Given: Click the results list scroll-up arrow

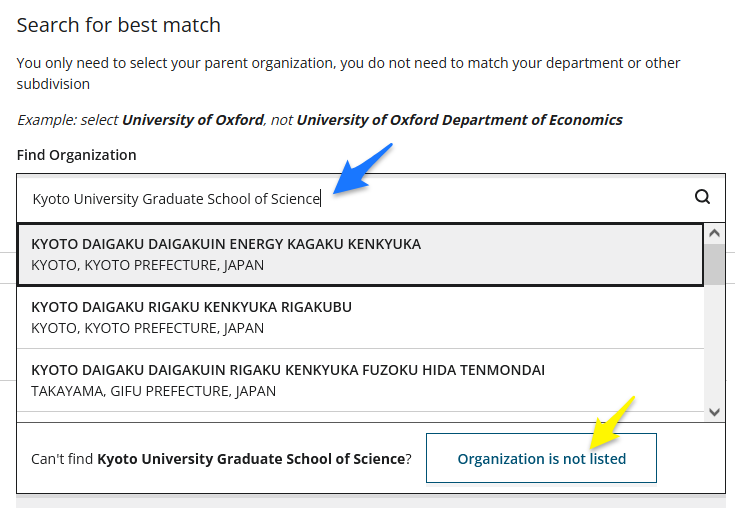Looking at the screenshot, I should point(714,233).
